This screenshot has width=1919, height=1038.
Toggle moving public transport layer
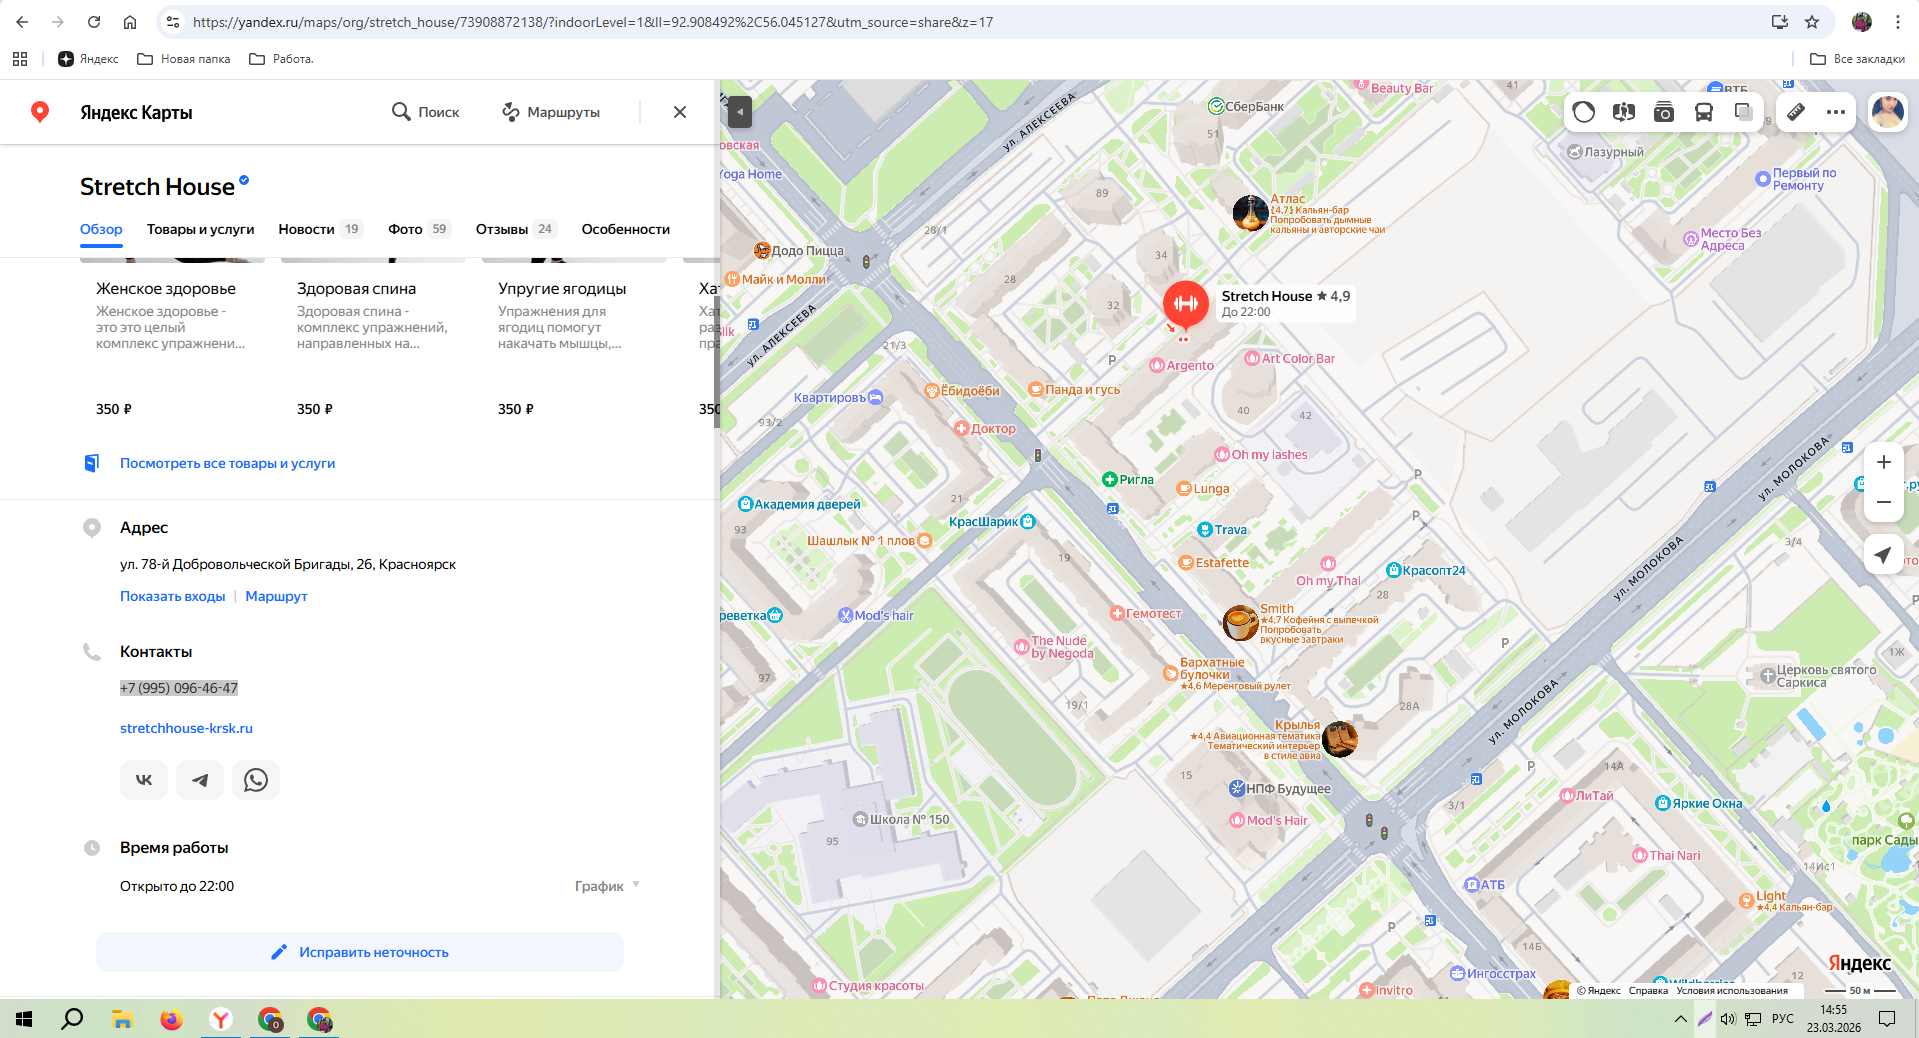[x=1703, y=112]
